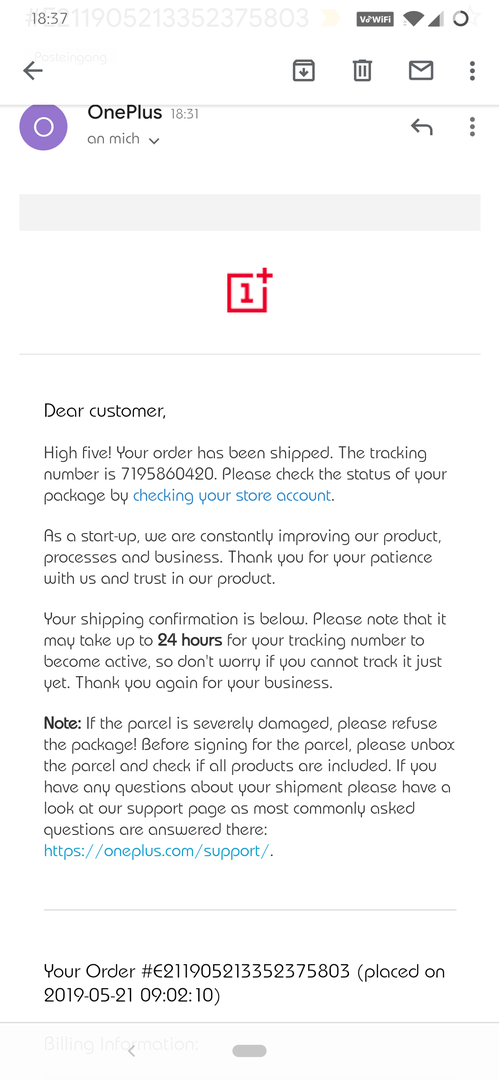Open the message options three-dot menu

click(472, 127)
